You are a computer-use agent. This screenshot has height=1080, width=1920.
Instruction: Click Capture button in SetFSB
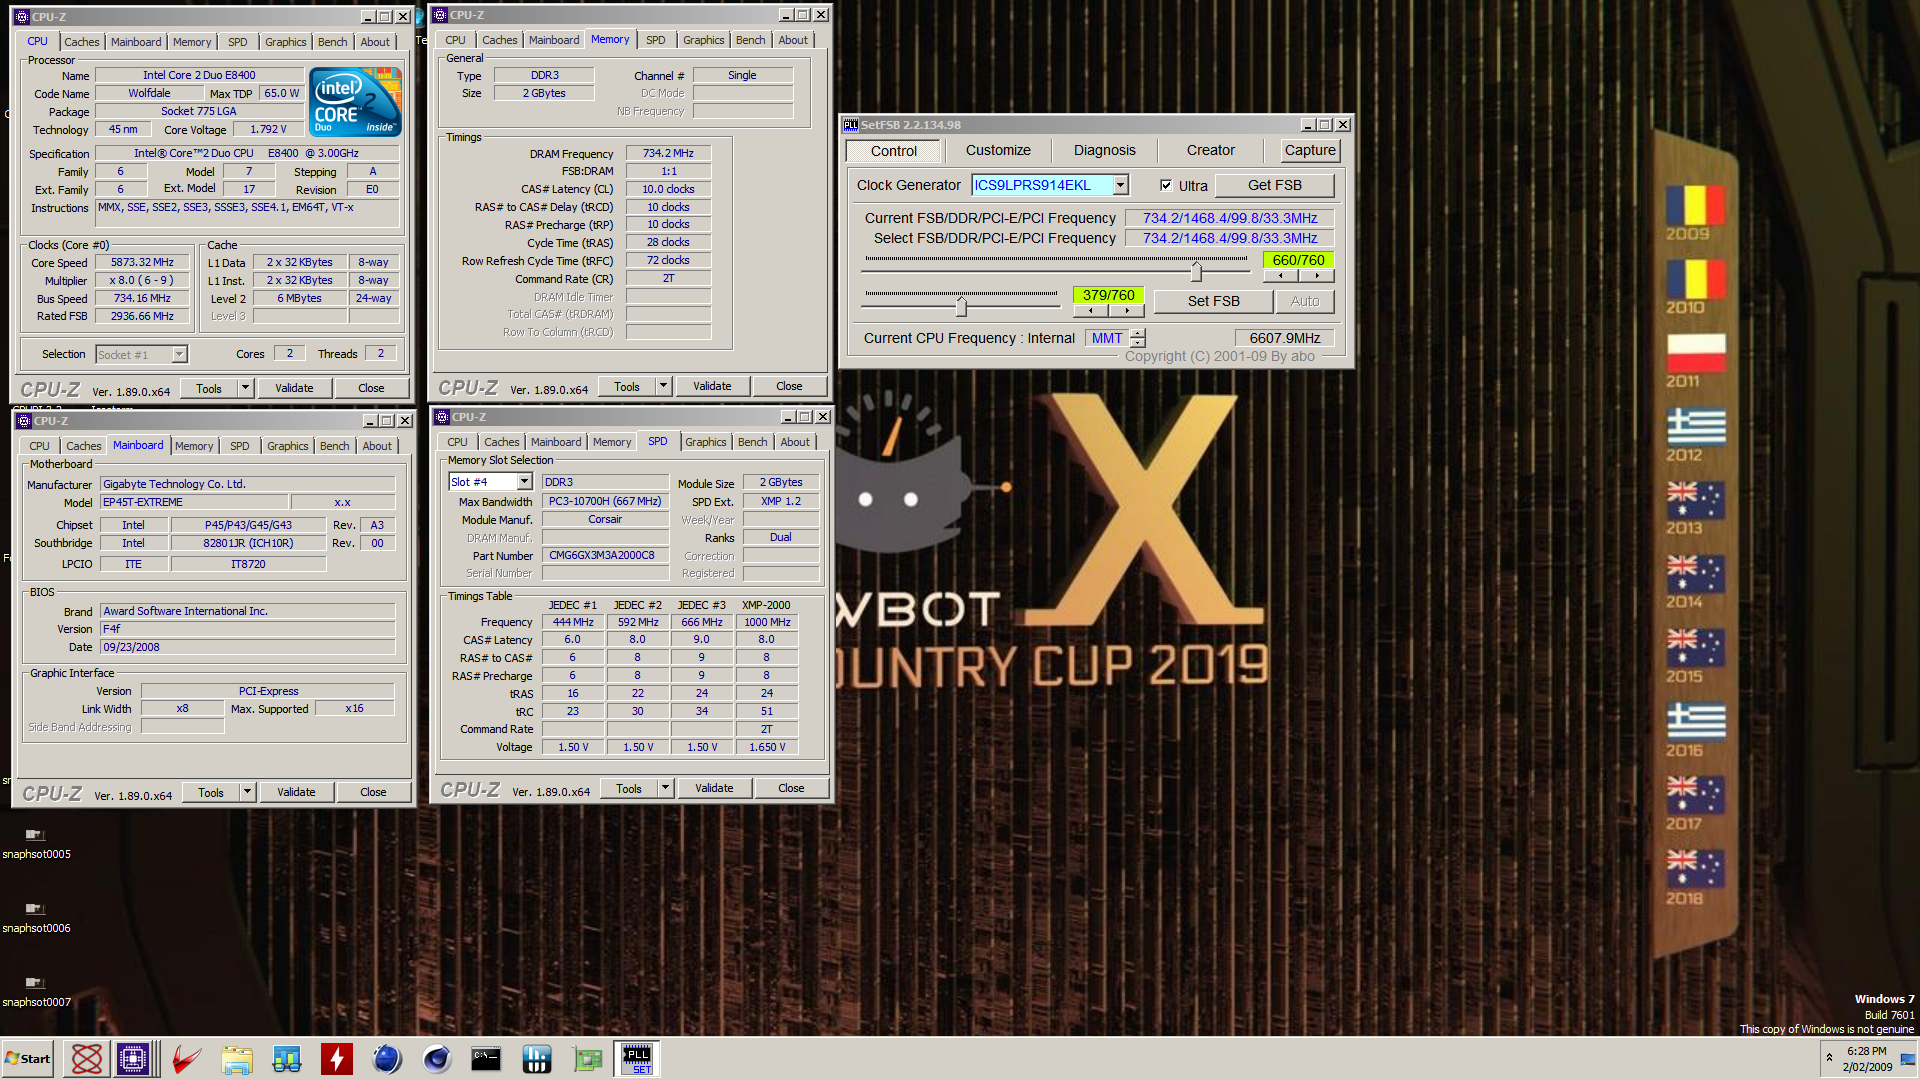pyautogui.click(x=1310, y=150)
